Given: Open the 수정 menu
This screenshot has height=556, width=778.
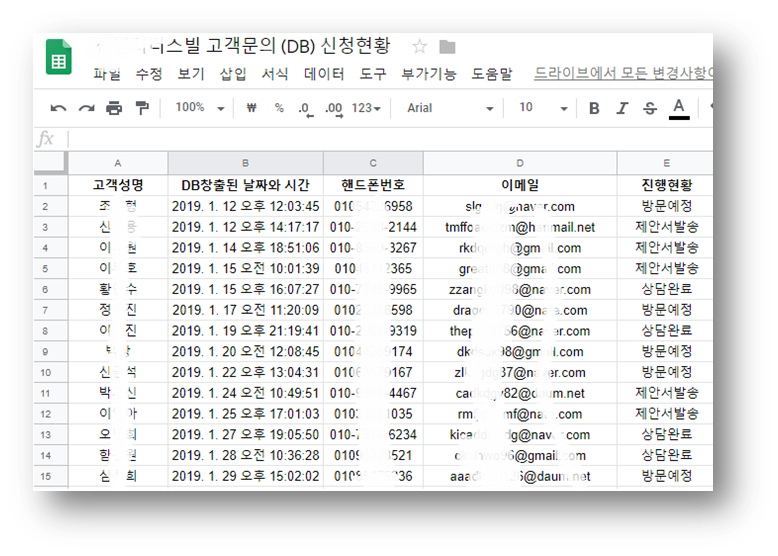Looking at the screenshot, I should pyautogui.click(x=149, y=74).
